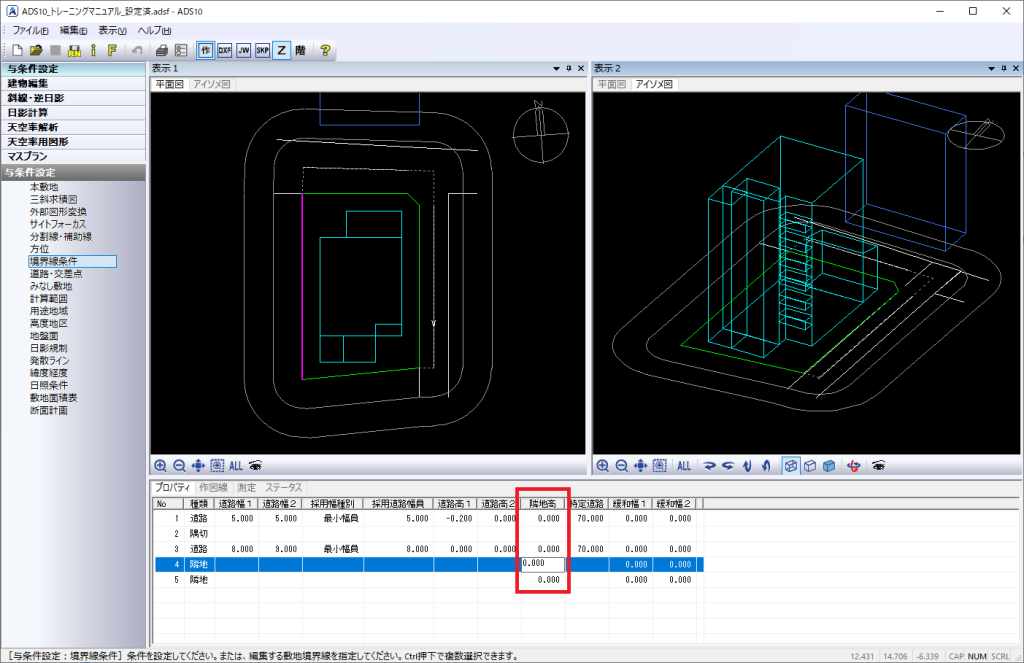Close the 表示 1 panel
Viewport: 1024px width, 663px height.
(x=581, y=69)
